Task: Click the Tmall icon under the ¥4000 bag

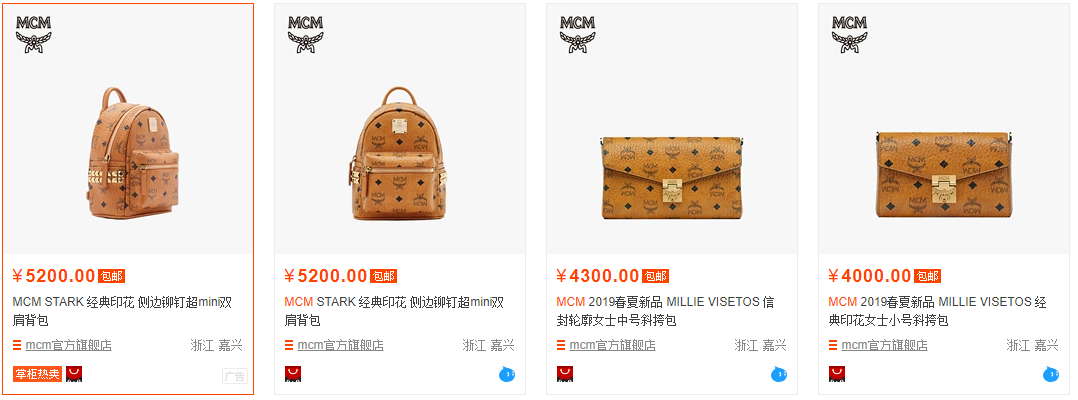Action: click(x=837, y=374)
